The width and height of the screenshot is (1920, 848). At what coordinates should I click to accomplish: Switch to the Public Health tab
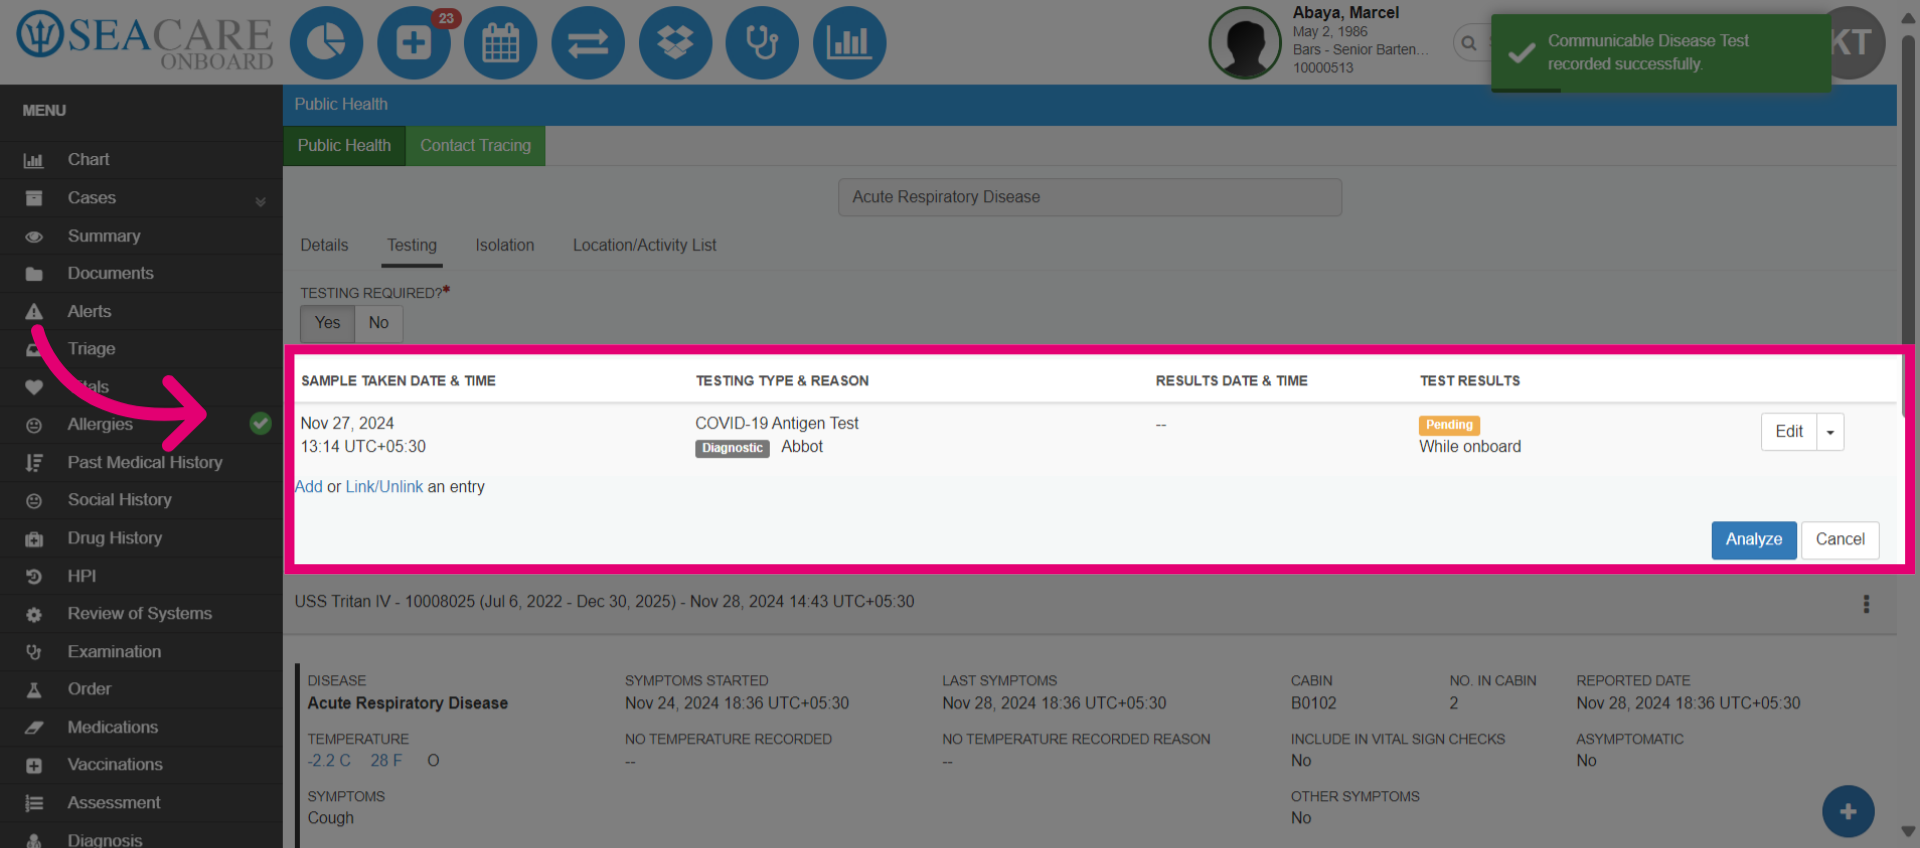[344, 145]
